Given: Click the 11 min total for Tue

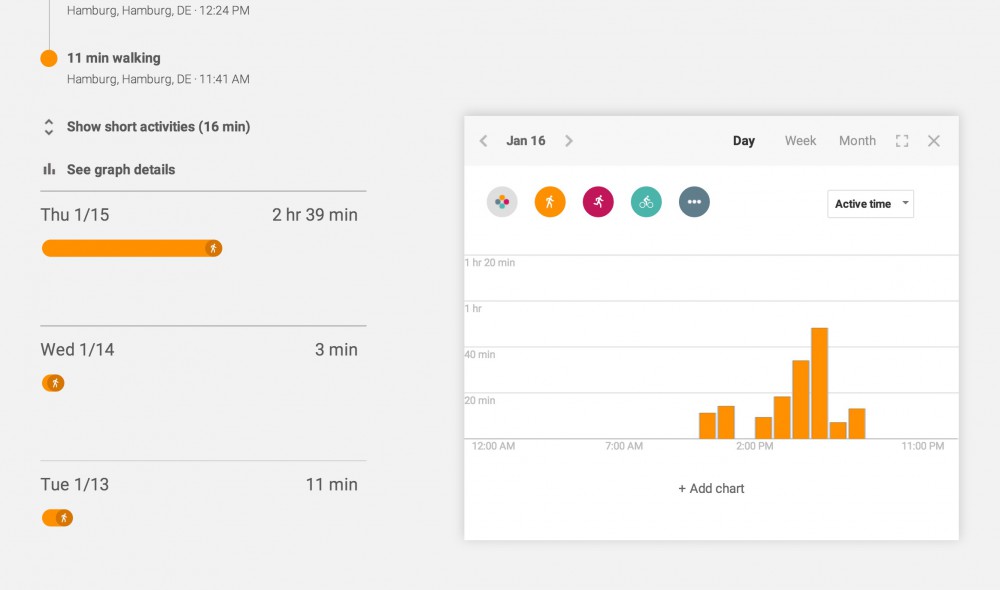Looking at the screenshot, I should point(332,484).
